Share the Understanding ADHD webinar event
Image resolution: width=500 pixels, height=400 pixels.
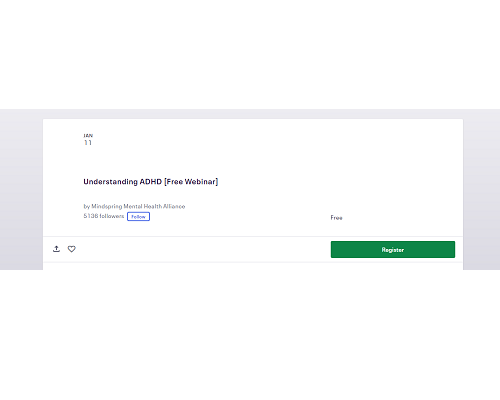[x=56, y=249]
